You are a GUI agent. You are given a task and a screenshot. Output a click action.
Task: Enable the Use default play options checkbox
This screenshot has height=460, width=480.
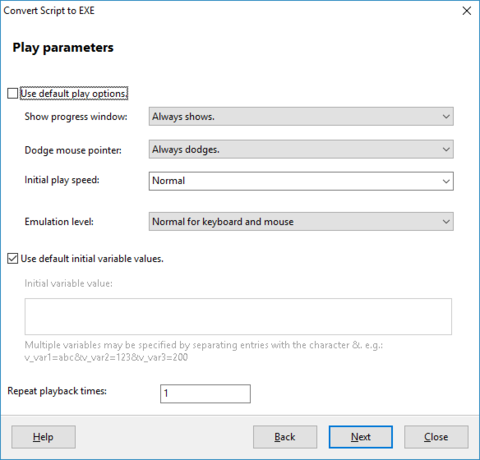(13, 93)
